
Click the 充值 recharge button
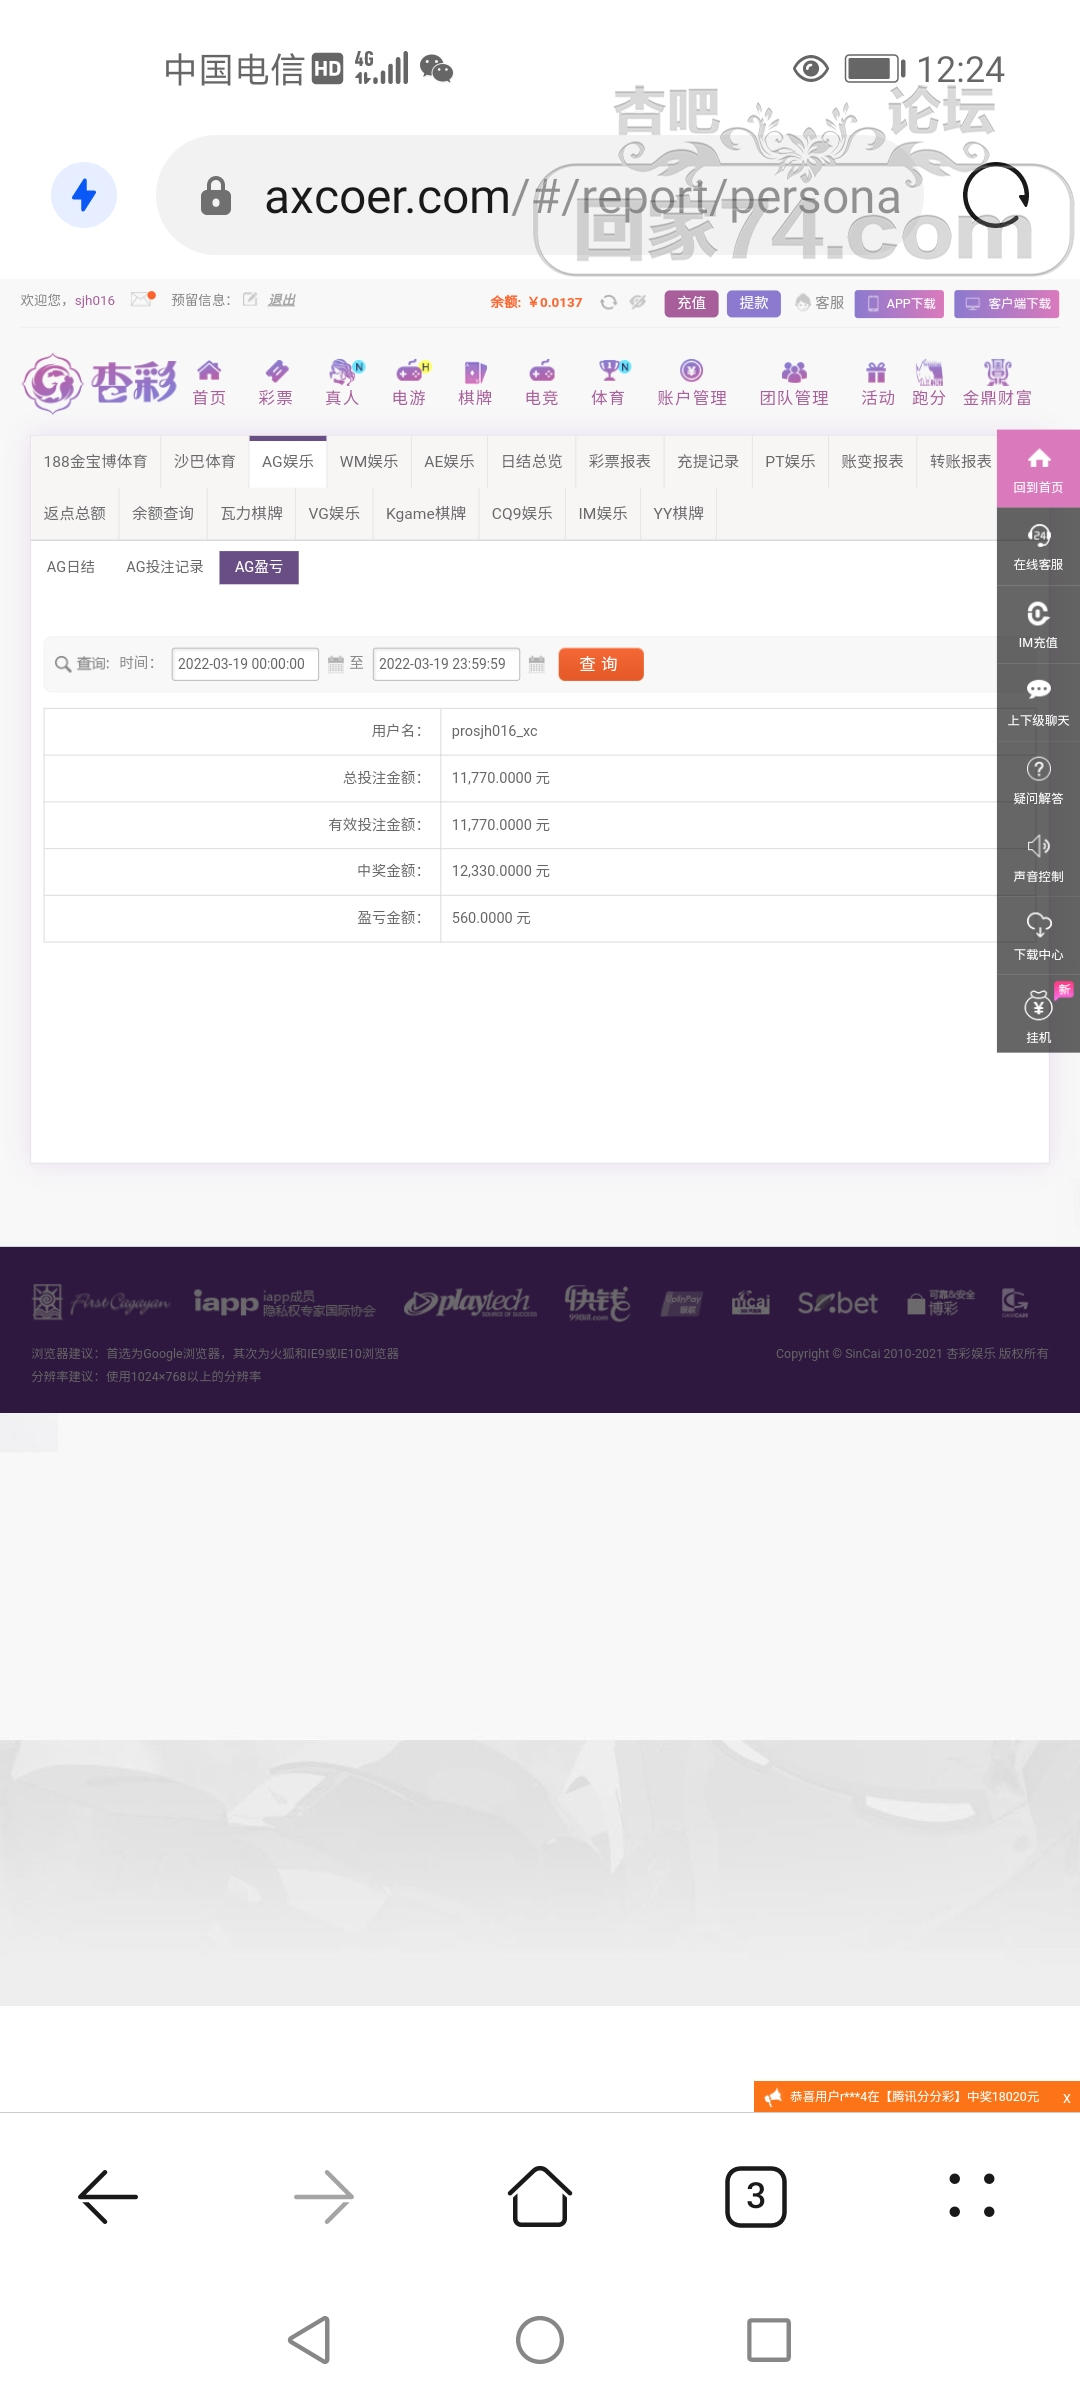[x=691, y=303]
